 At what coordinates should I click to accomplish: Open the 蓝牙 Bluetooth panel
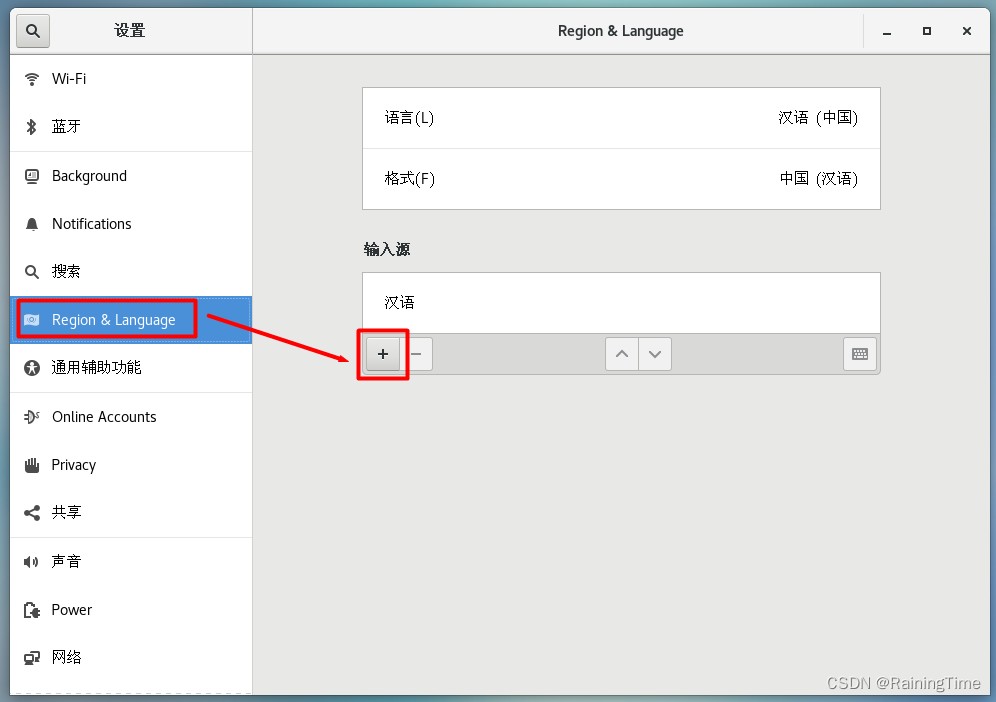tap(131, 126)
